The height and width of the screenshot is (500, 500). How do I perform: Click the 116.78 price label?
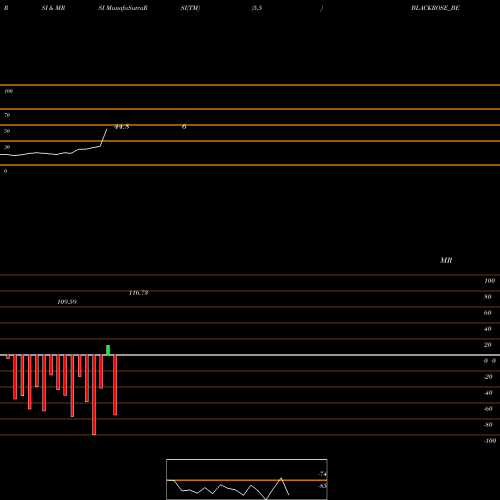click(138, 293)
